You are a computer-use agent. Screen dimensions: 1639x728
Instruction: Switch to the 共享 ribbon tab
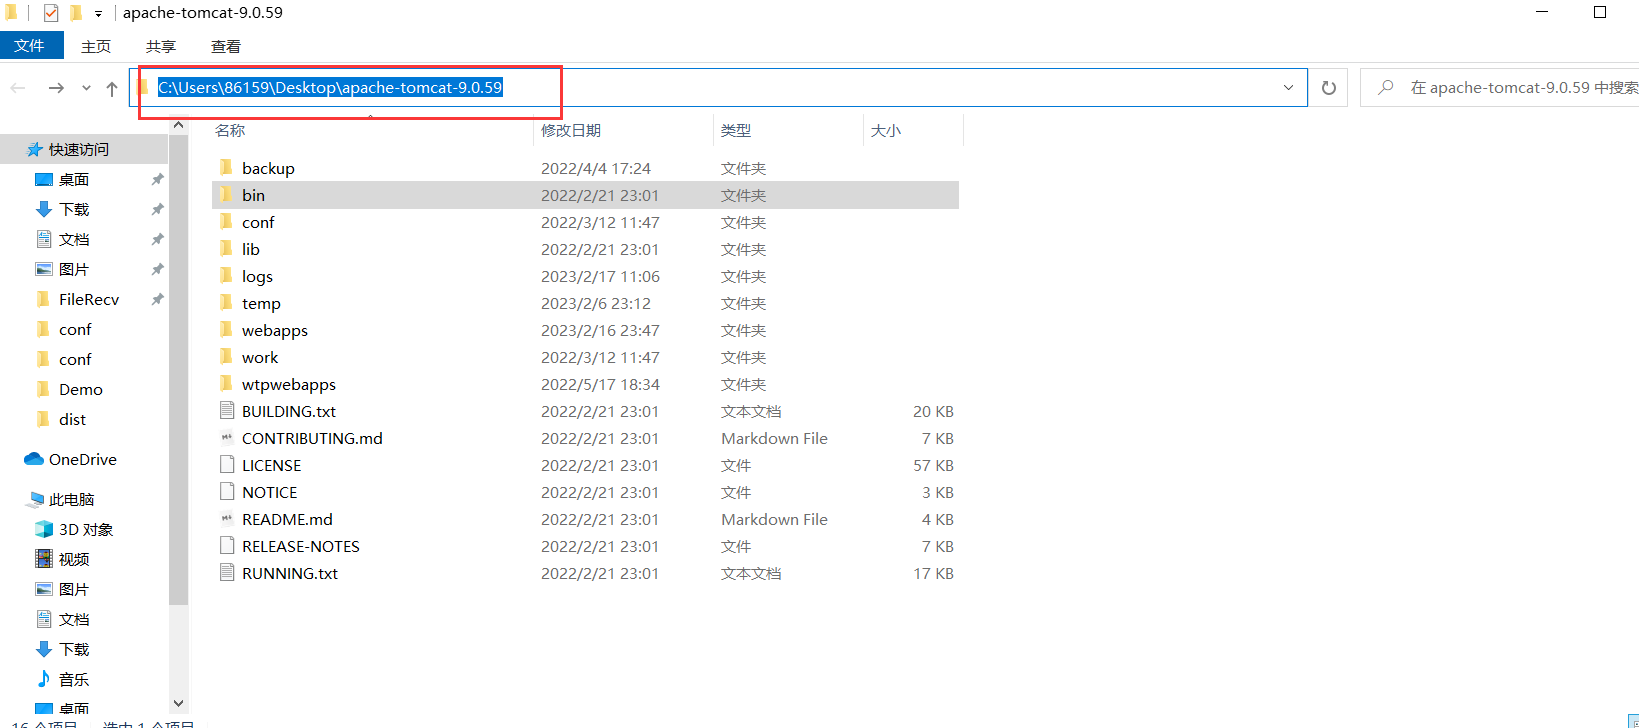click(161, 46)
